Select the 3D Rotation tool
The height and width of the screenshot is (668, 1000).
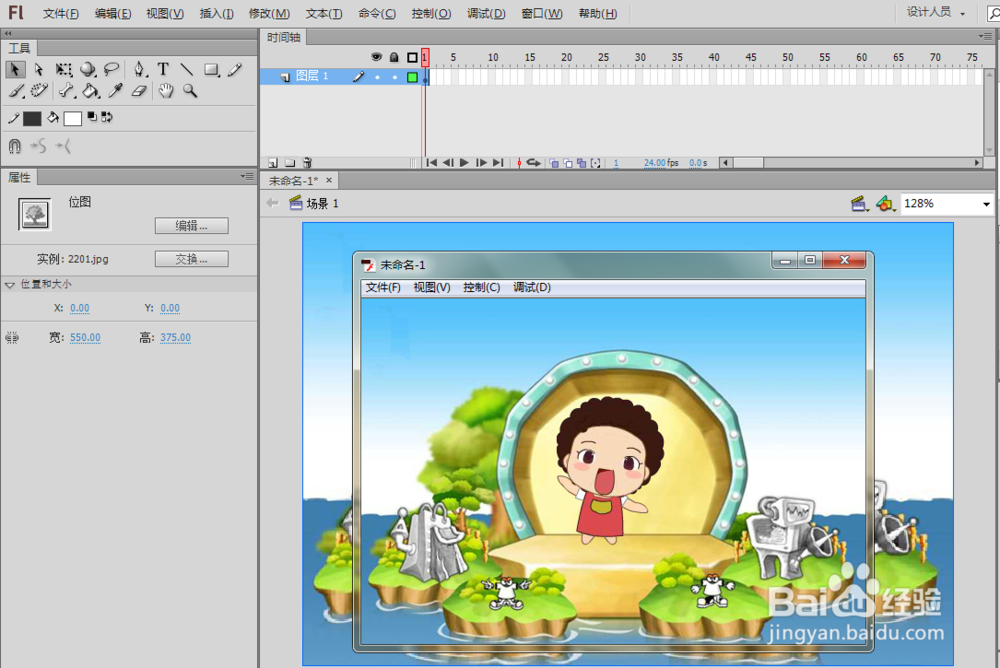click(87, 70)
